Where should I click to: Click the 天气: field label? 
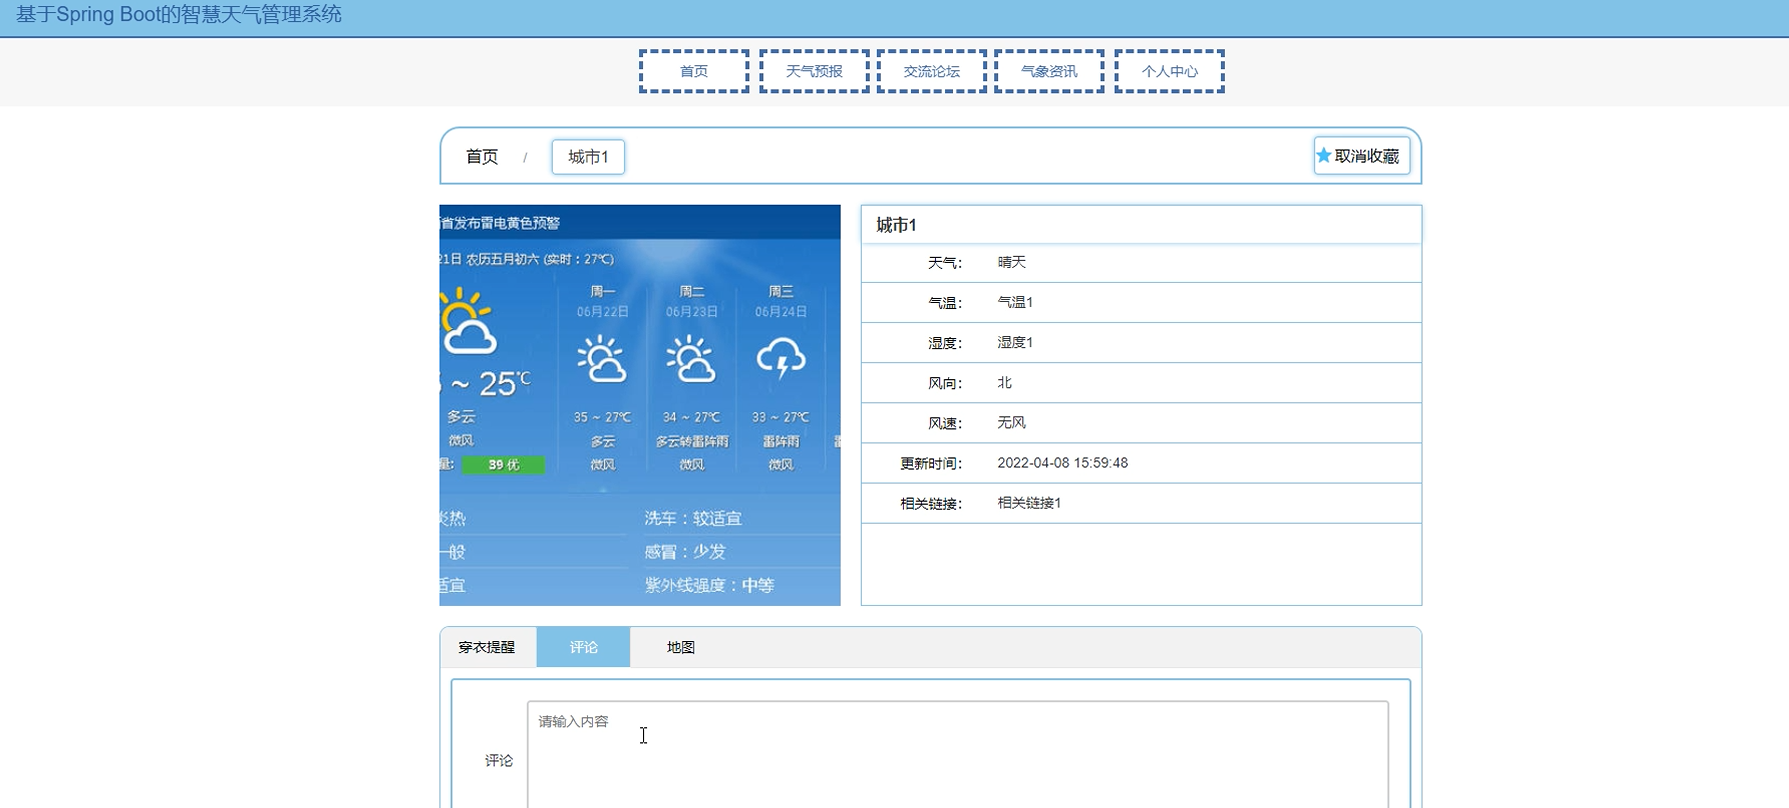click(945, 263)
